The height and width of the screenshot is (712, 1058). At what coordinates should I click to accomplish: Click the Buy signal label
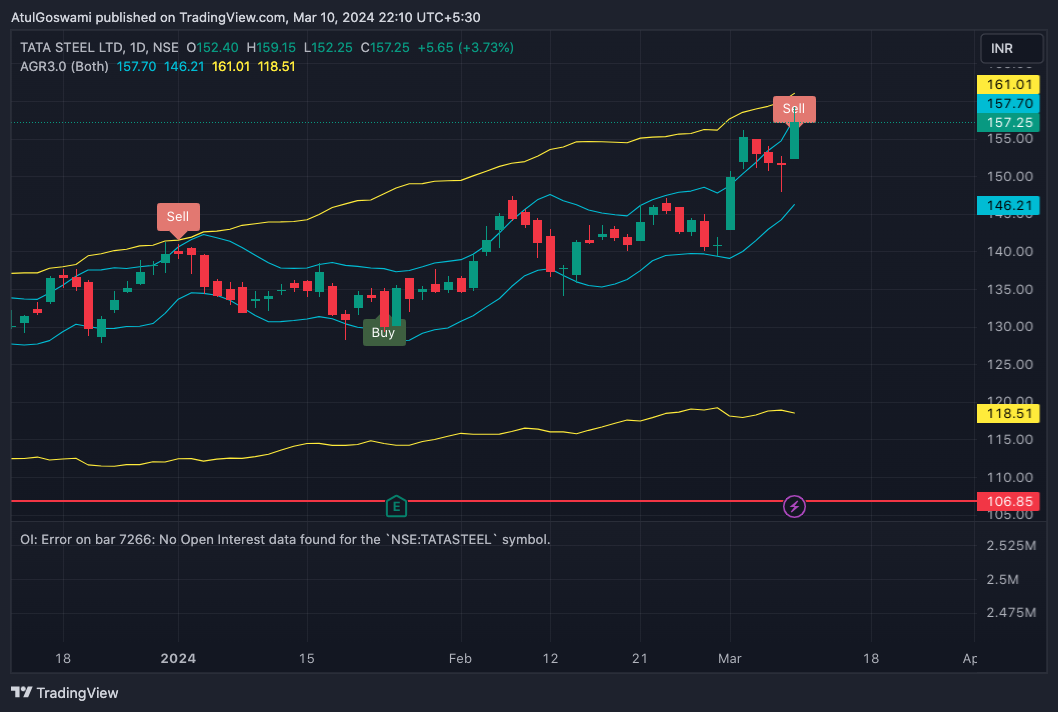(384, 333)
